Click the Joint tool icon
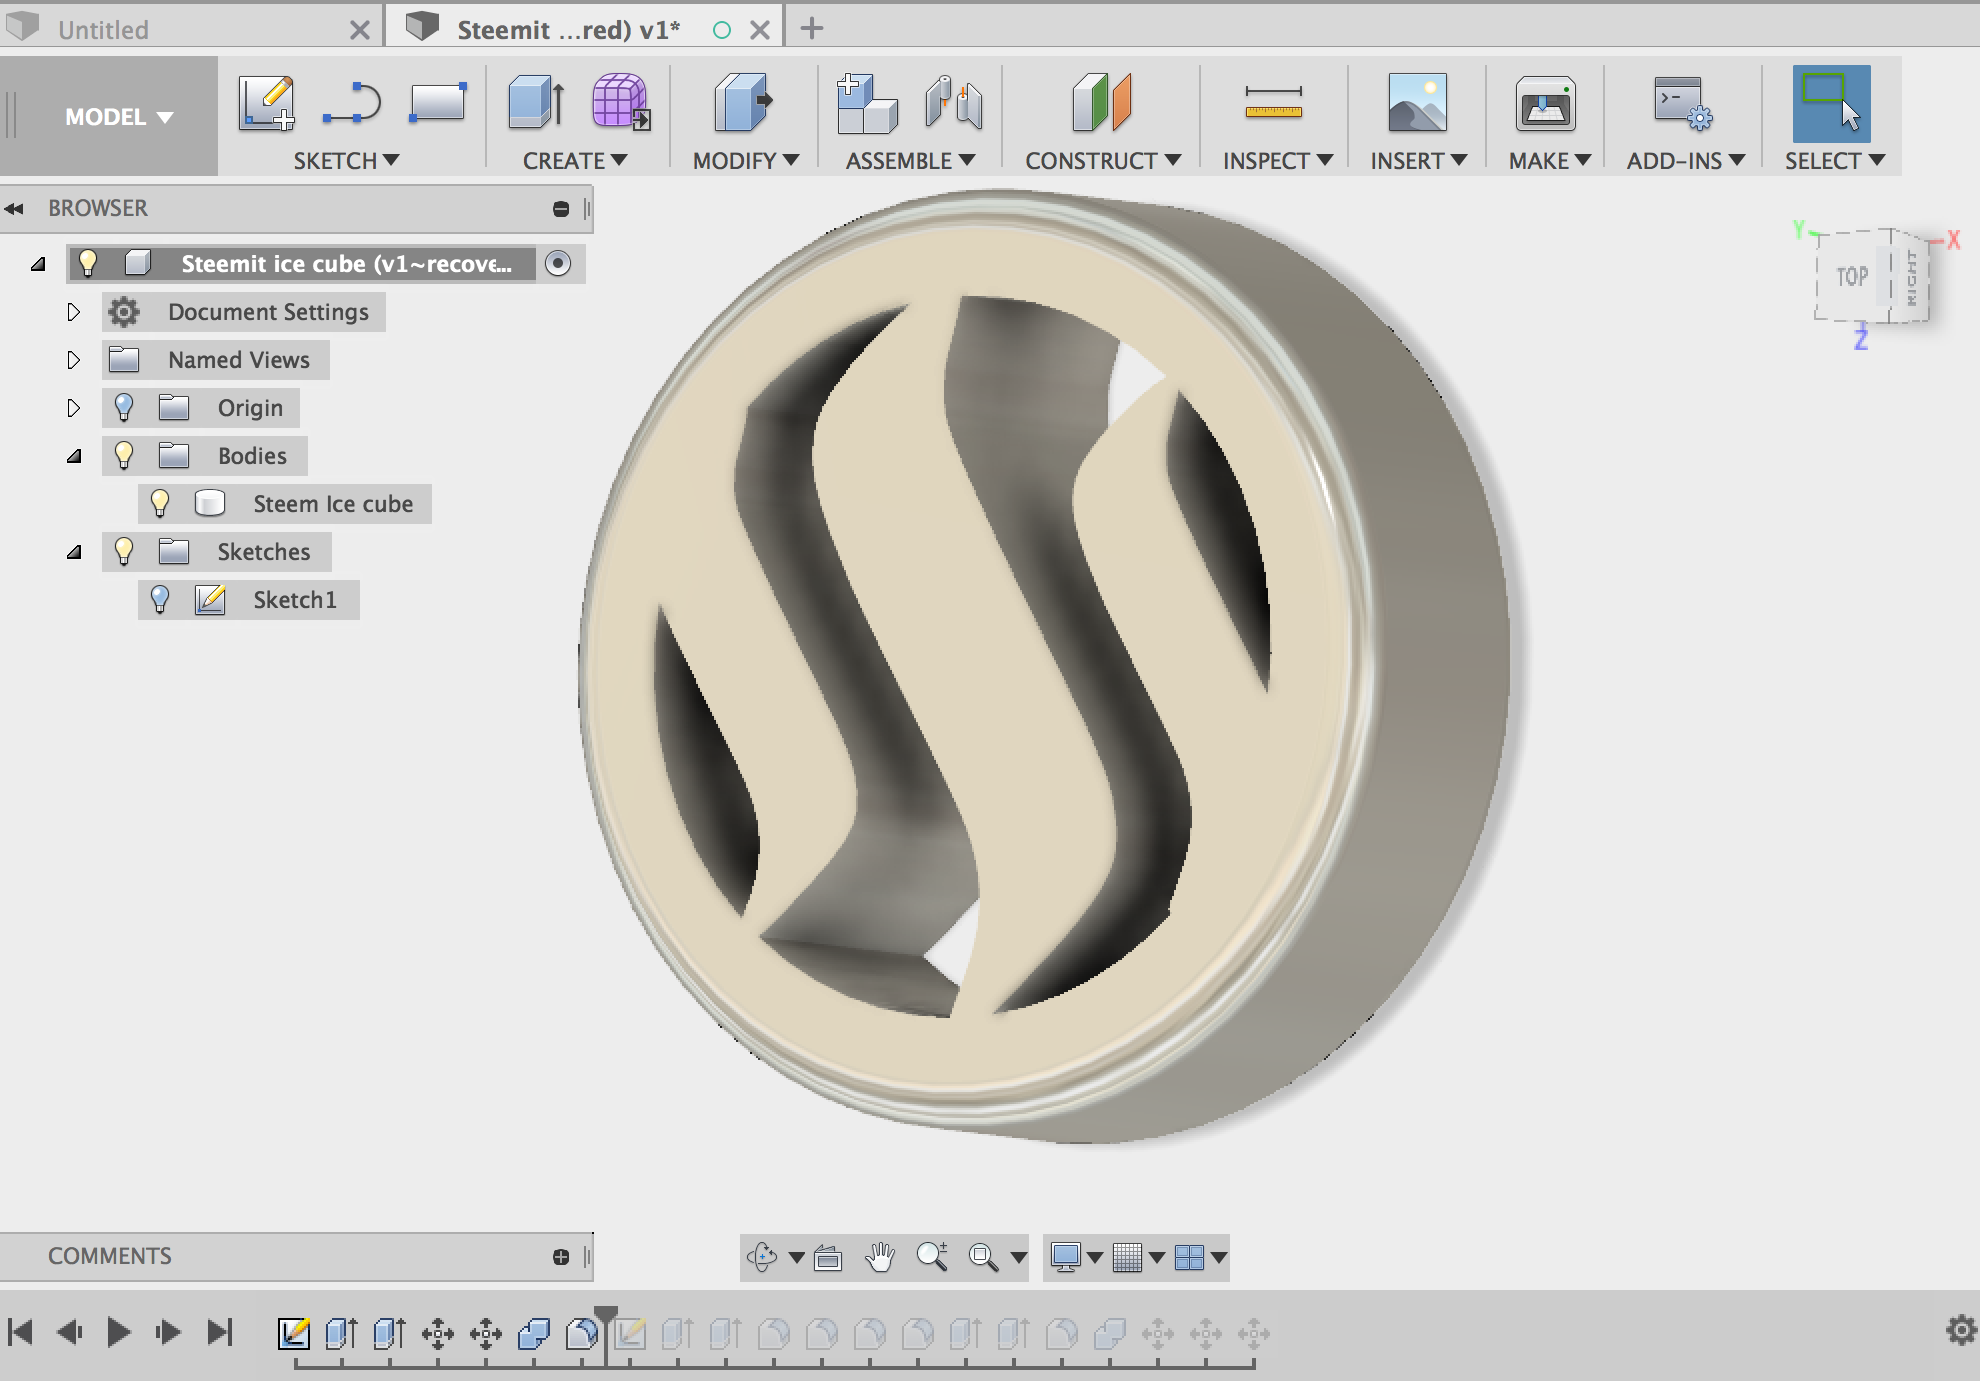The image size is (1980, 1381). 953,103
